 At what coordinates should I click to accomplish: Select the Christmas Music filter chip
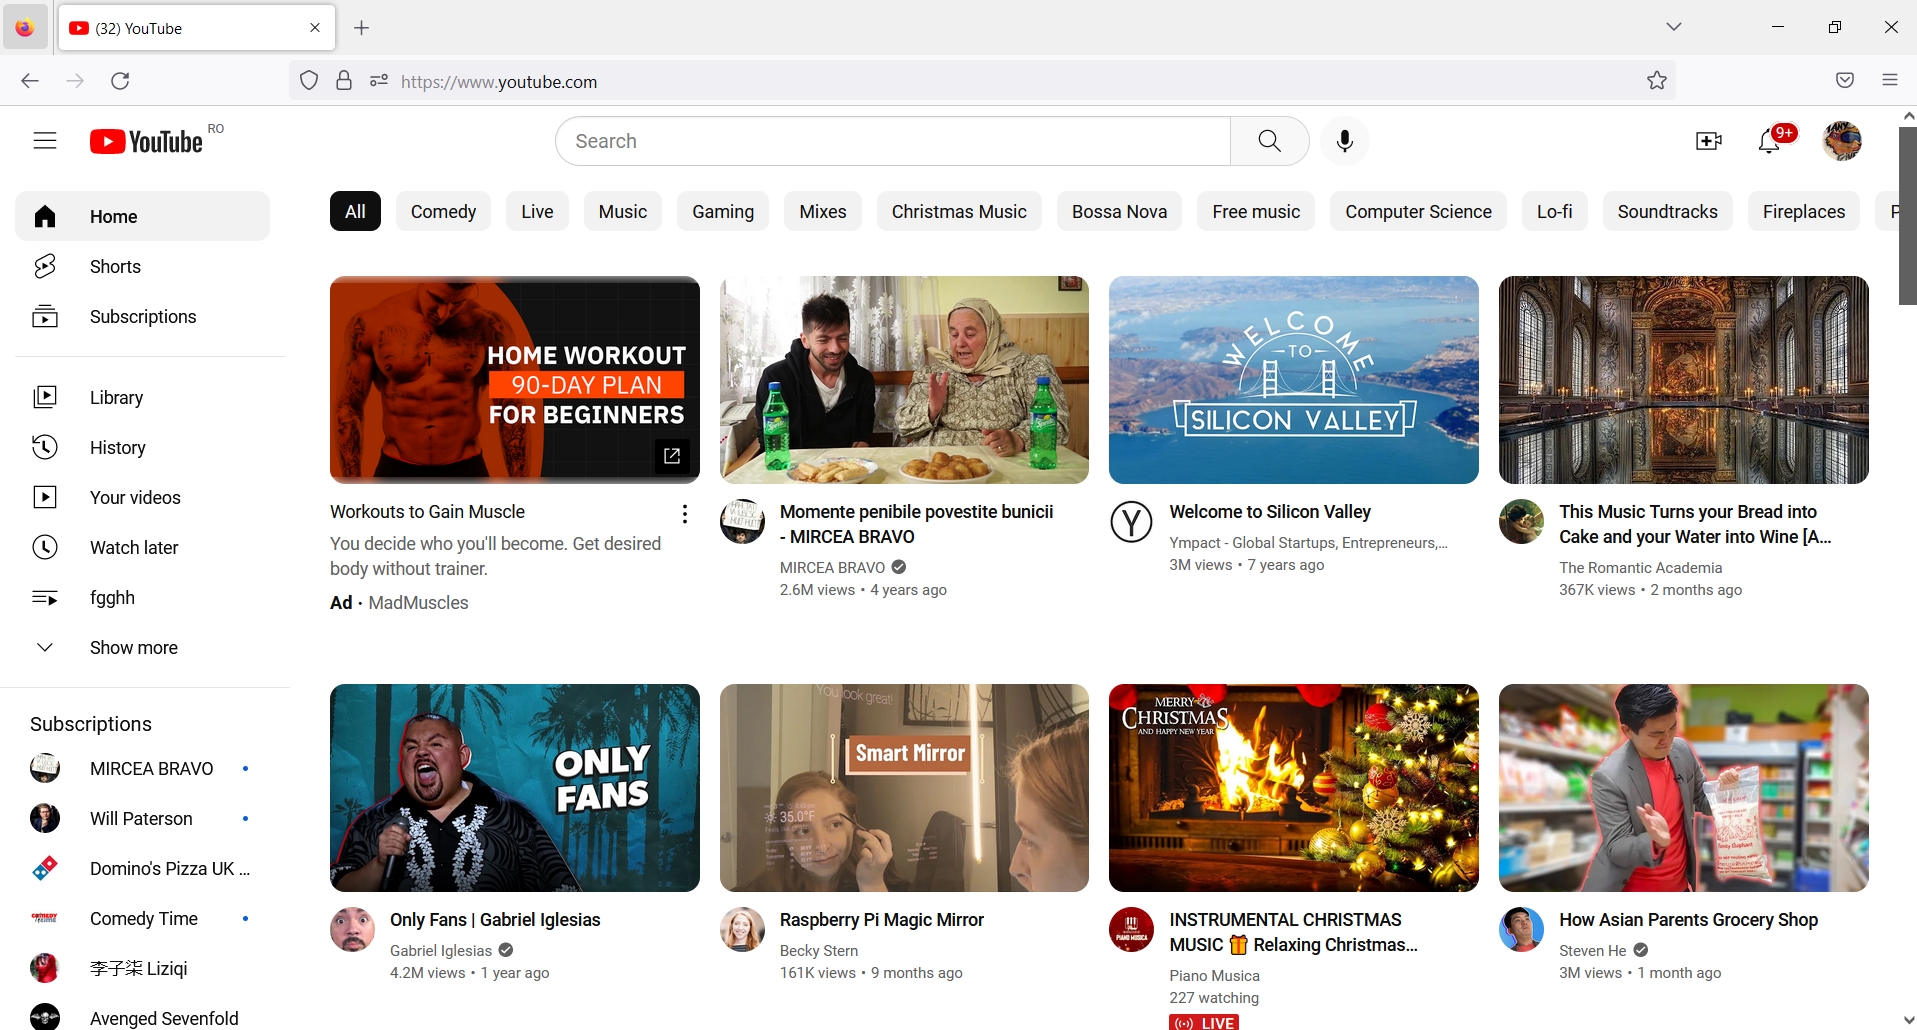point(958,211)
